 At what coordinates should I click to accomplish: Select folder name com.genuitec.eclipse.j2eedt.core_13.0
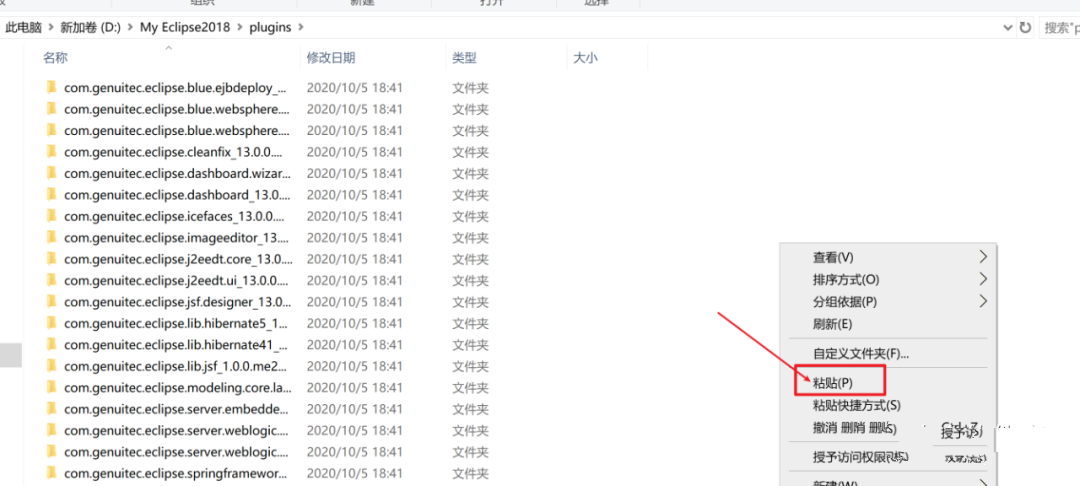[178, 259]
